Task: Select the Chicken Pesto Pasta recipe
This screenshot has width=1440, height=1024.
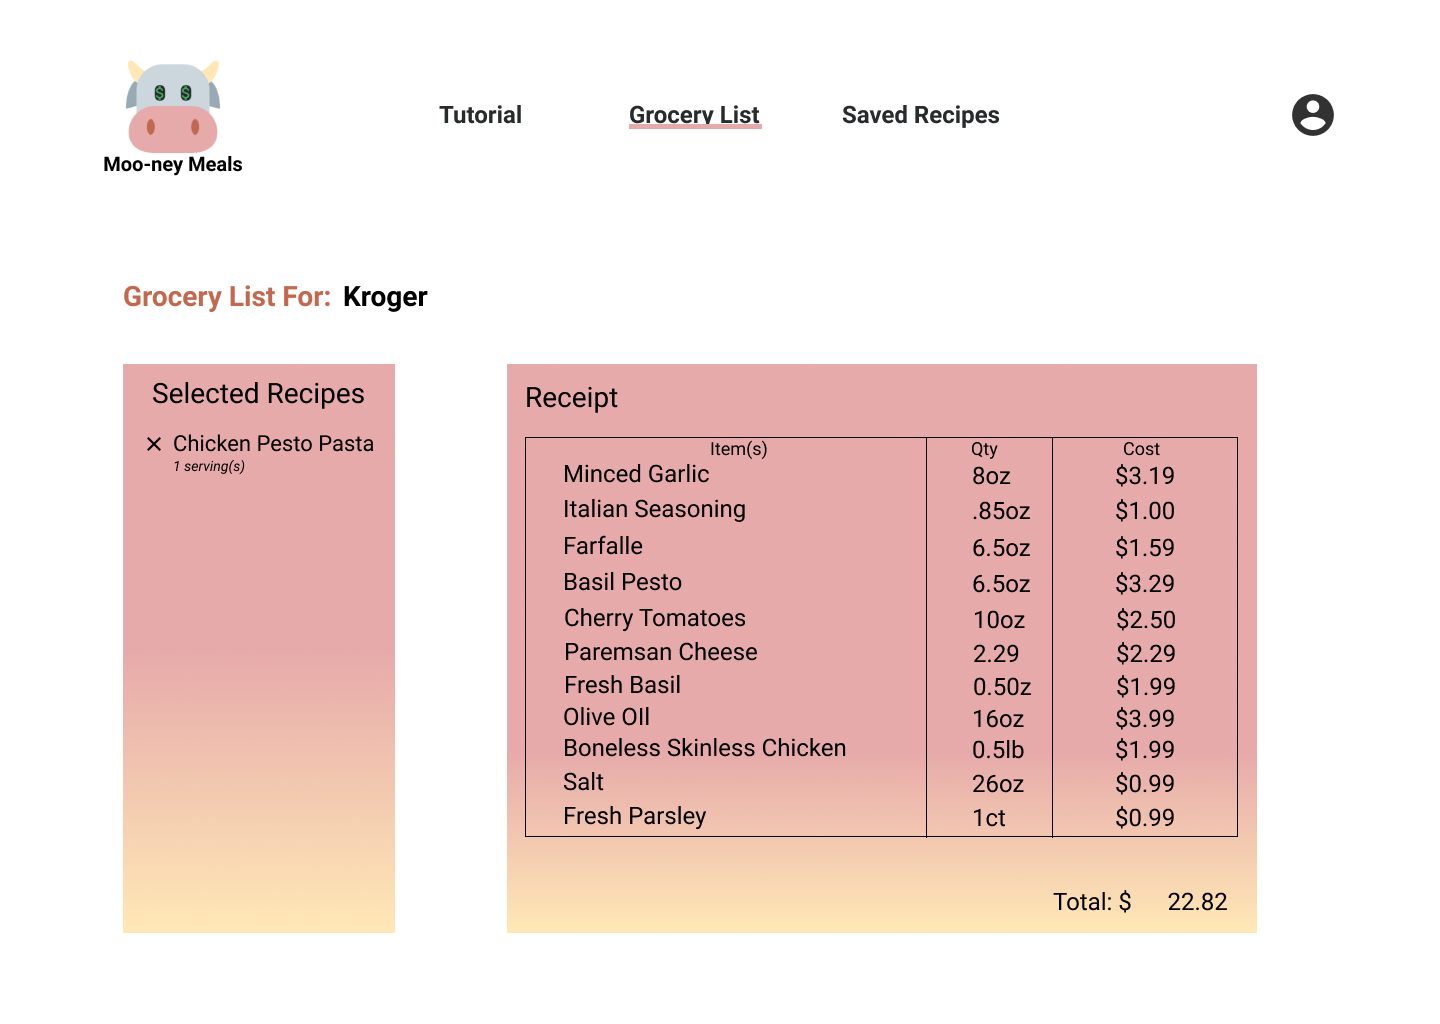Action: (273, 443)
